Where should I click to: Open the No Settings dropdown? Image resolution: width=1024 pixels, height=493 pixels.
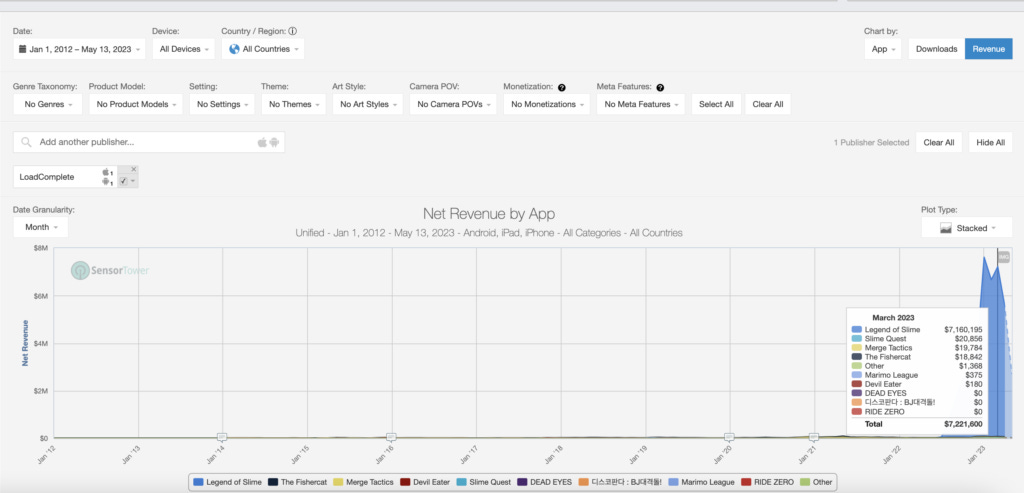222,104
